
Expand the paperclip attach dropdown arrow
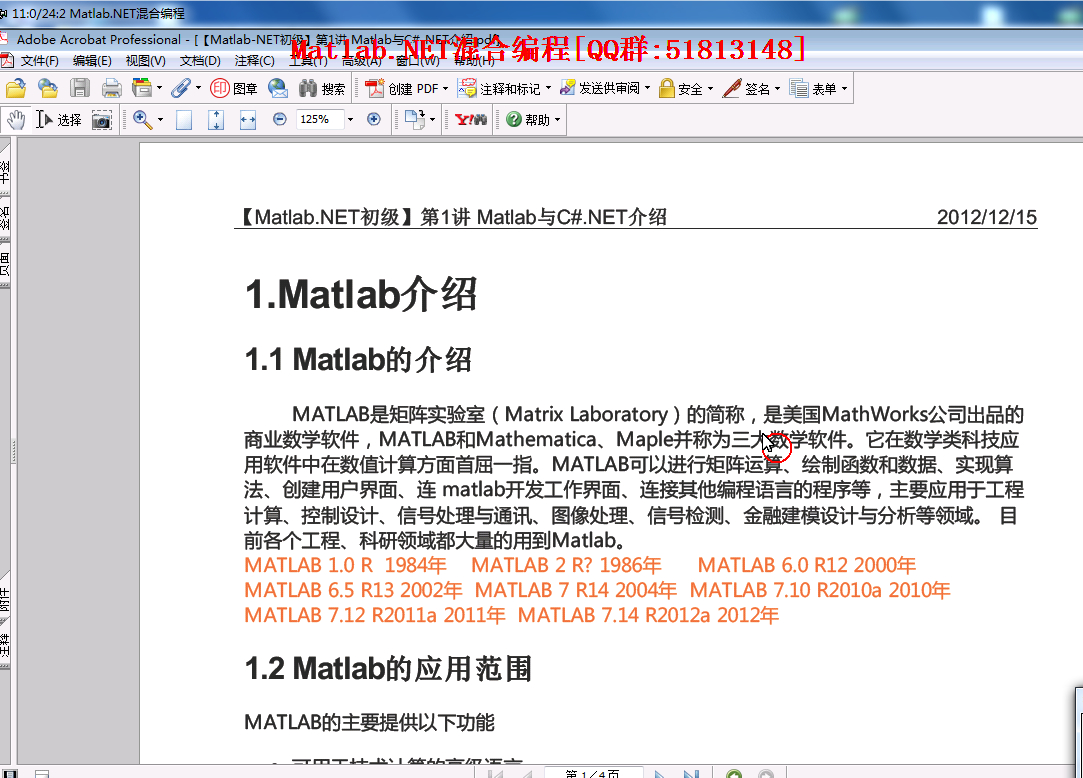pyautogui.click(x=198, y=88)
